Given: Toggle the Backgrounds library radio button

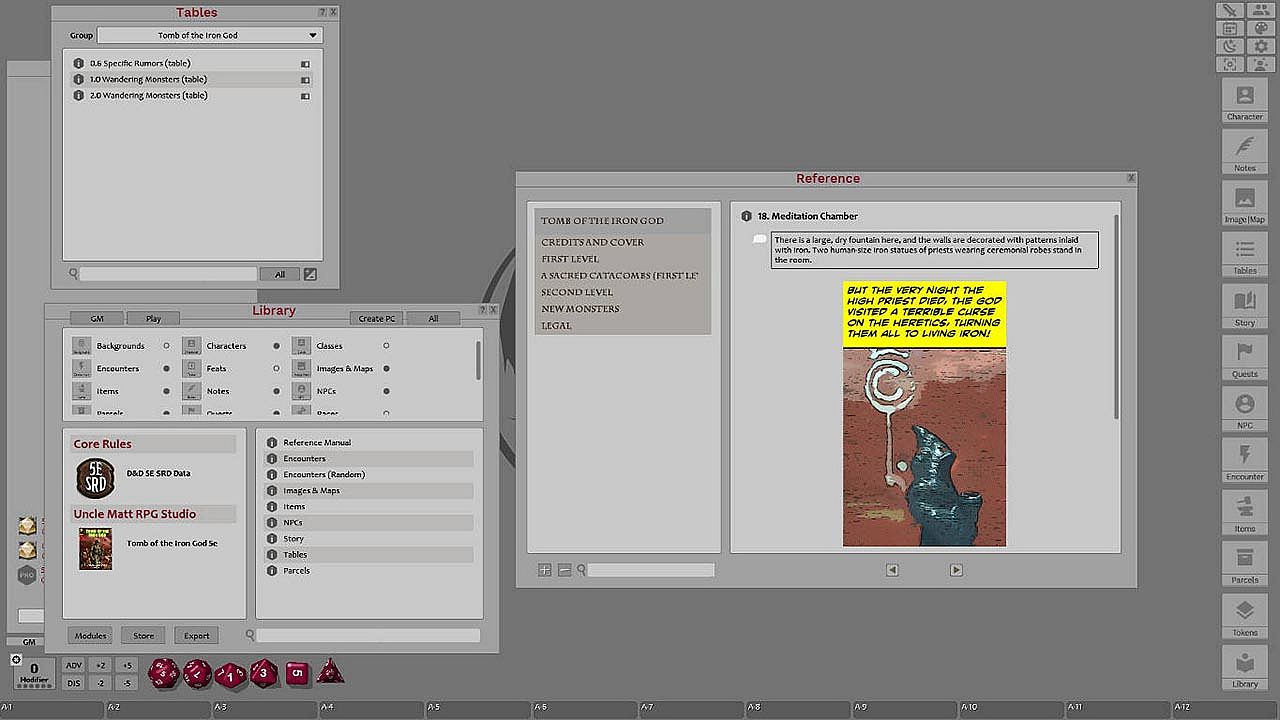Looking at the screenshot, I should (166, 346).
